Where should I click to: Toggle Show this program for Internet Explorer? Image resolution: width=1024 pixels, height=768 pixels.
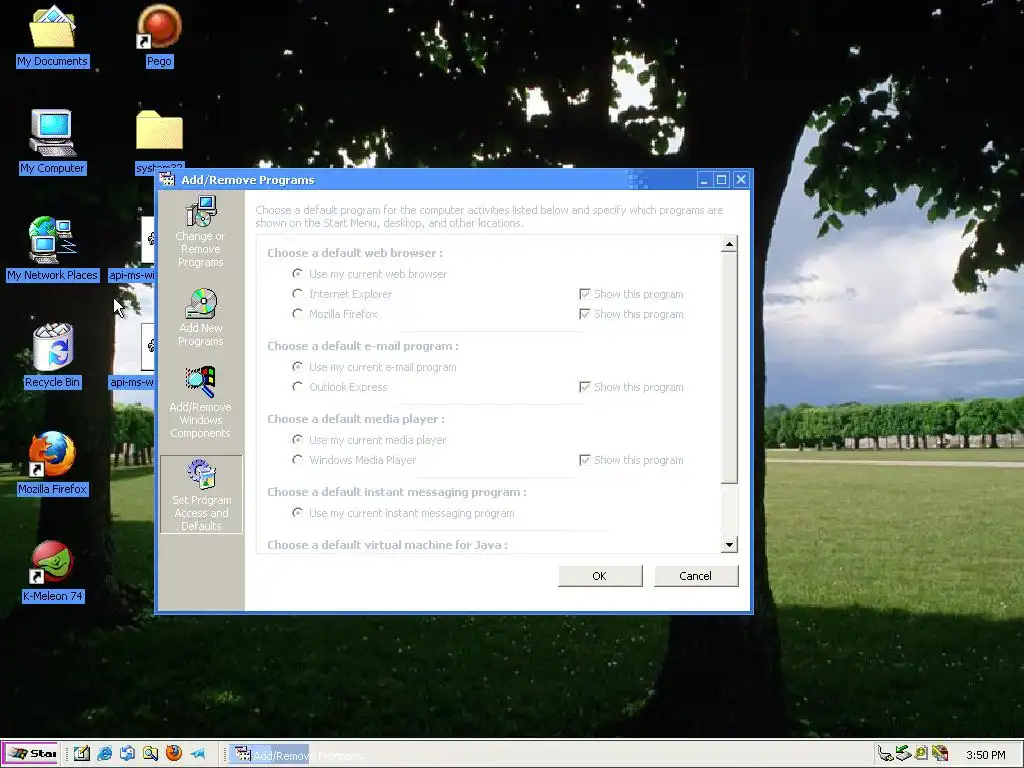[632, 294]
